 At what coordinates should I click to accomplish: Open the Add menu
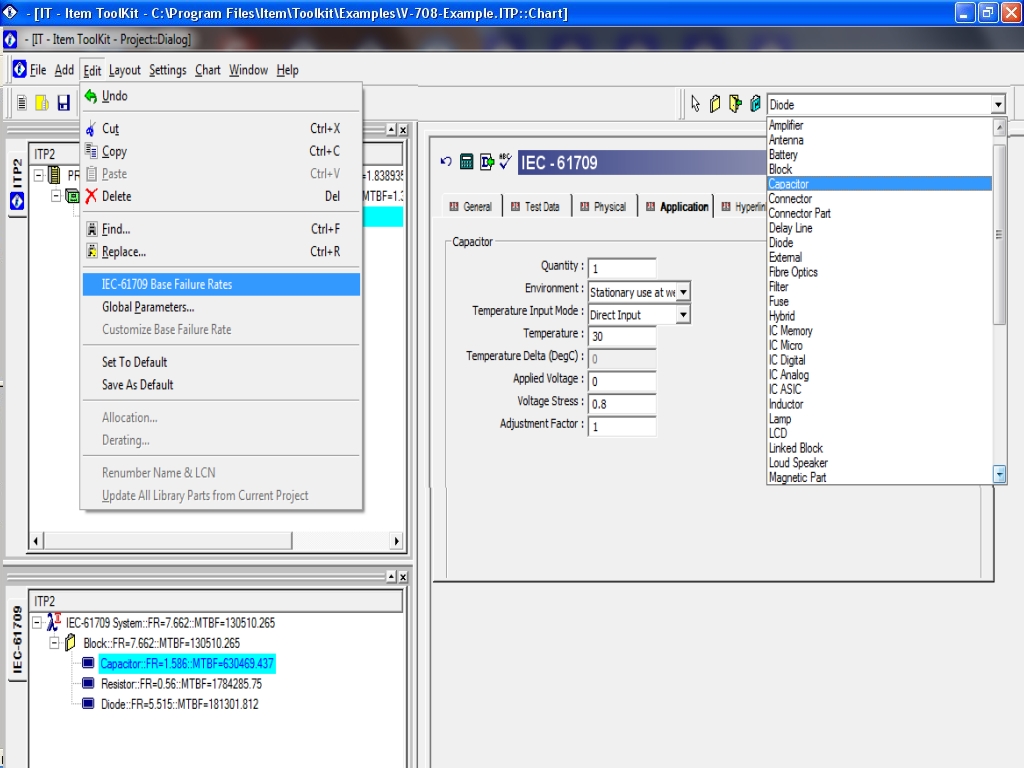(64, 70)
